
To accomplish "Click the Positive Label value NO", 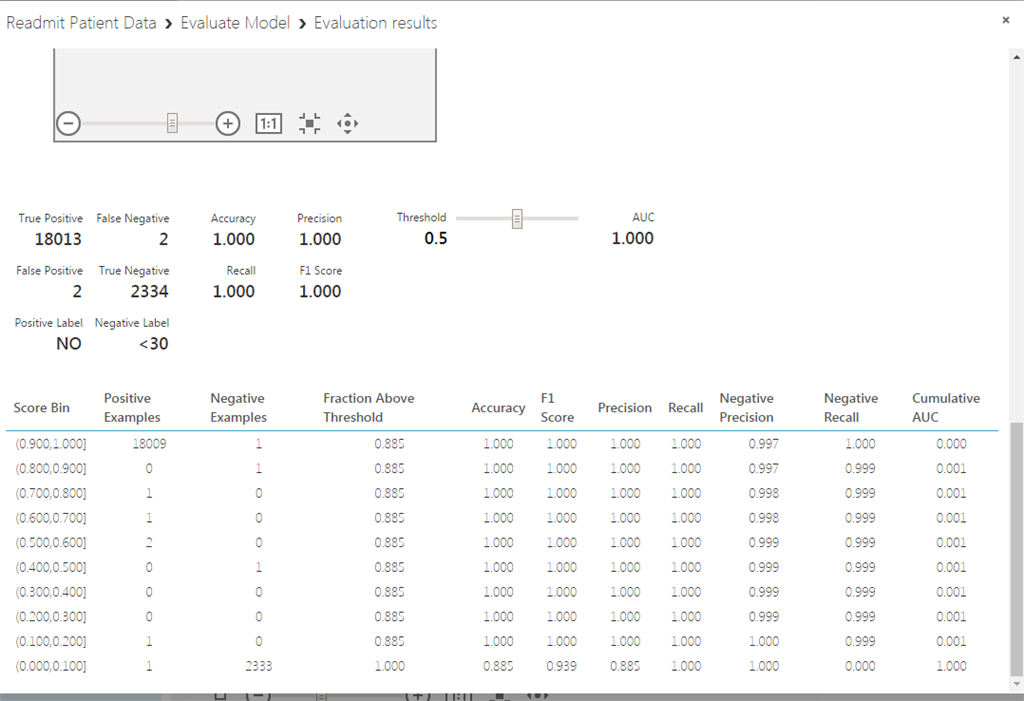I will (x=69, y=344).
